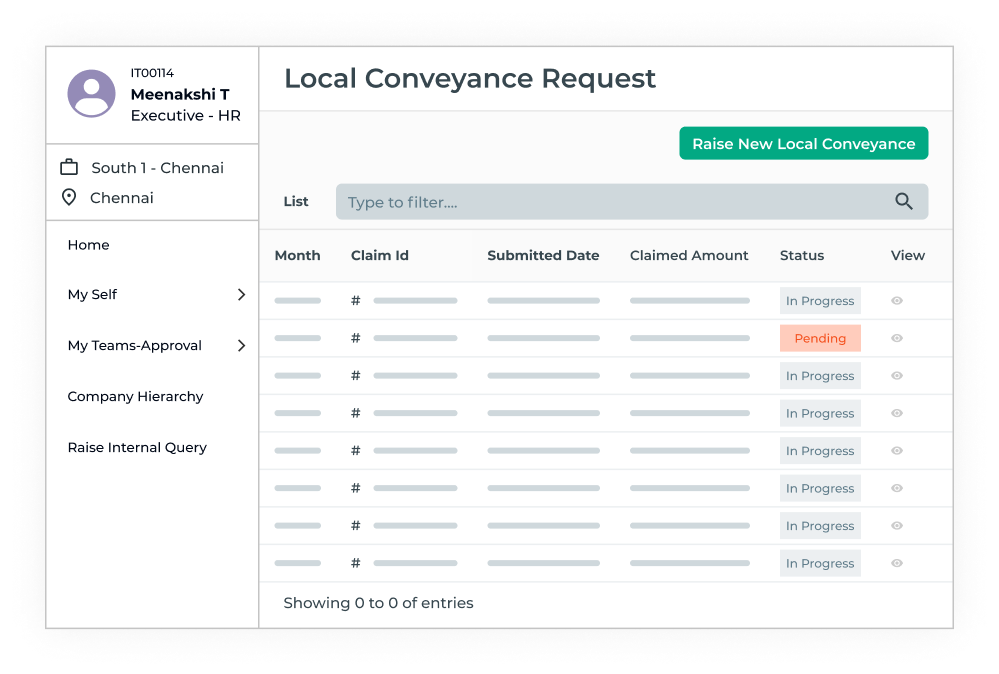Select Raise Internal Query in sidebar
This screenshot has width=999, height=674.
tap(137, 448)
